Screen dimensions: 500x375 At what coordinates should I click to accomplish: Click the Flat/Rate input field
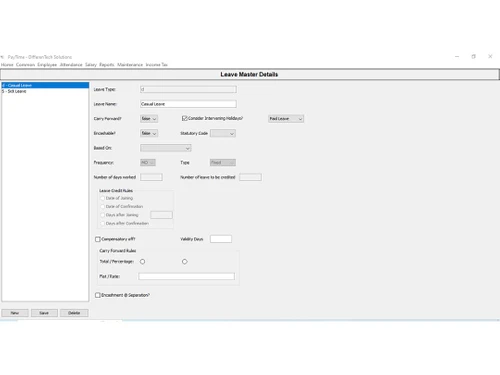coord(187,276)
